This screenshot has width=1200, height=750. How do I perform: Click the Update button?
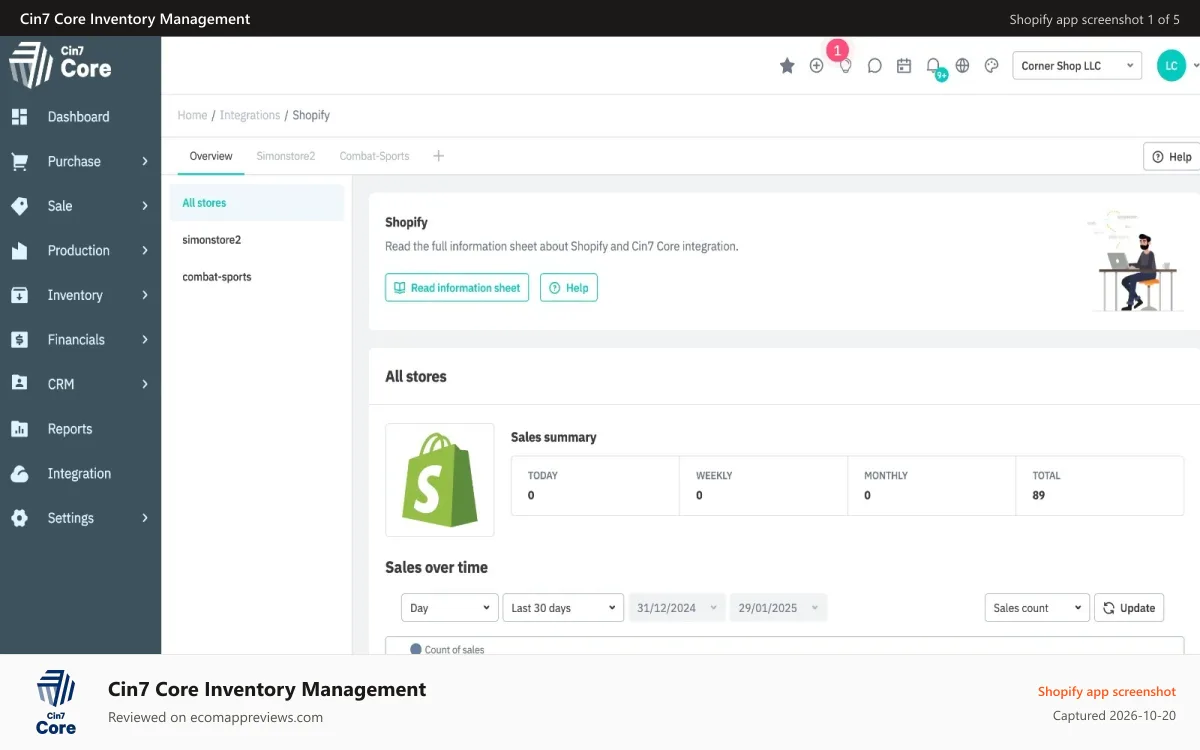[x=1129, y=608]
